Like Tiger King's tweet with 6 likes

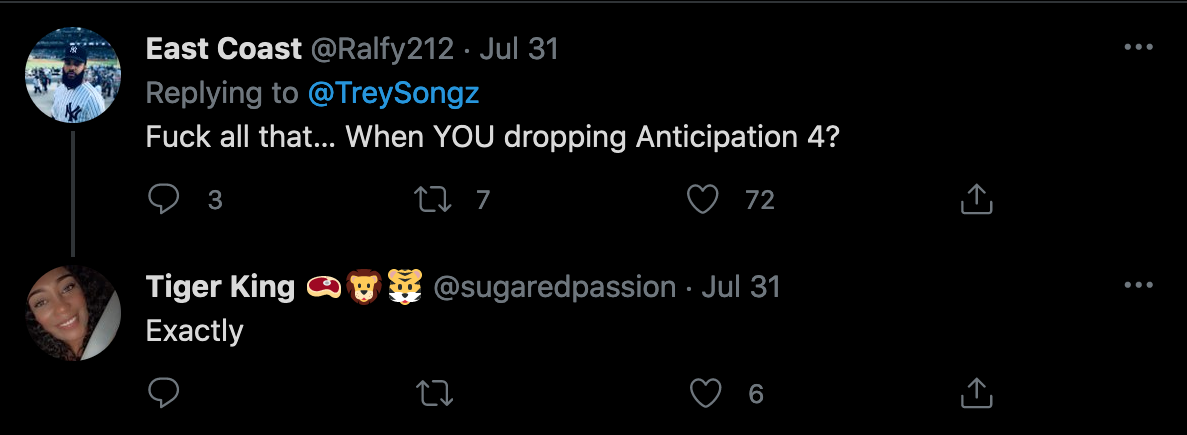(706, 394)
